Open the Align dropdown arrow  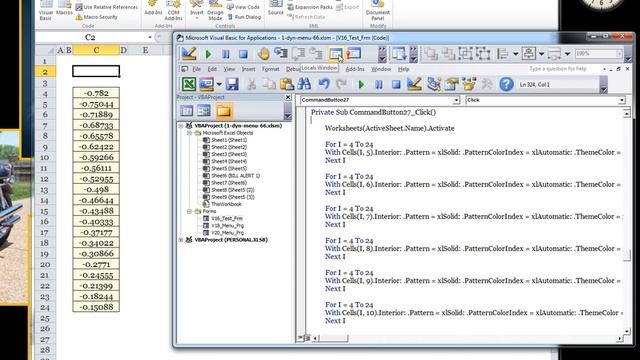pyautogui.click(x=516, y=54)
